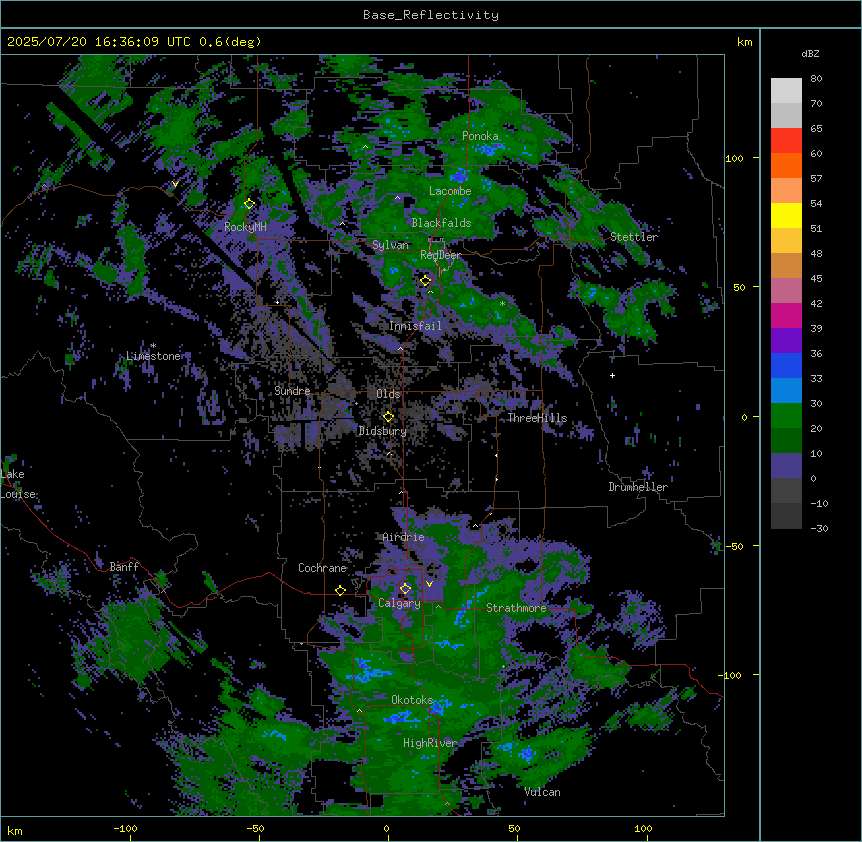This screenshot has width=862, height=842.
Task: Click the Innisfail label
Action: click(x=415, y=326)
